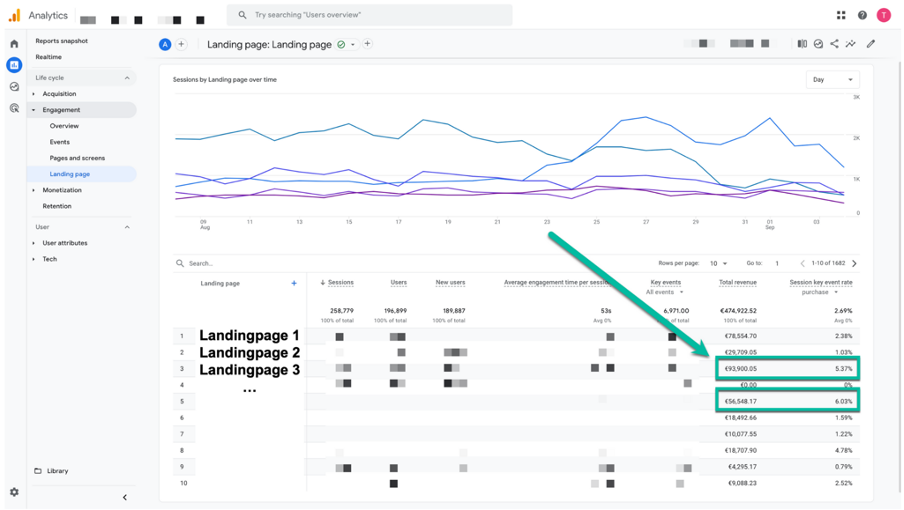Go to next page of table rows
The image size is (904, 510).
coord(854,263)
